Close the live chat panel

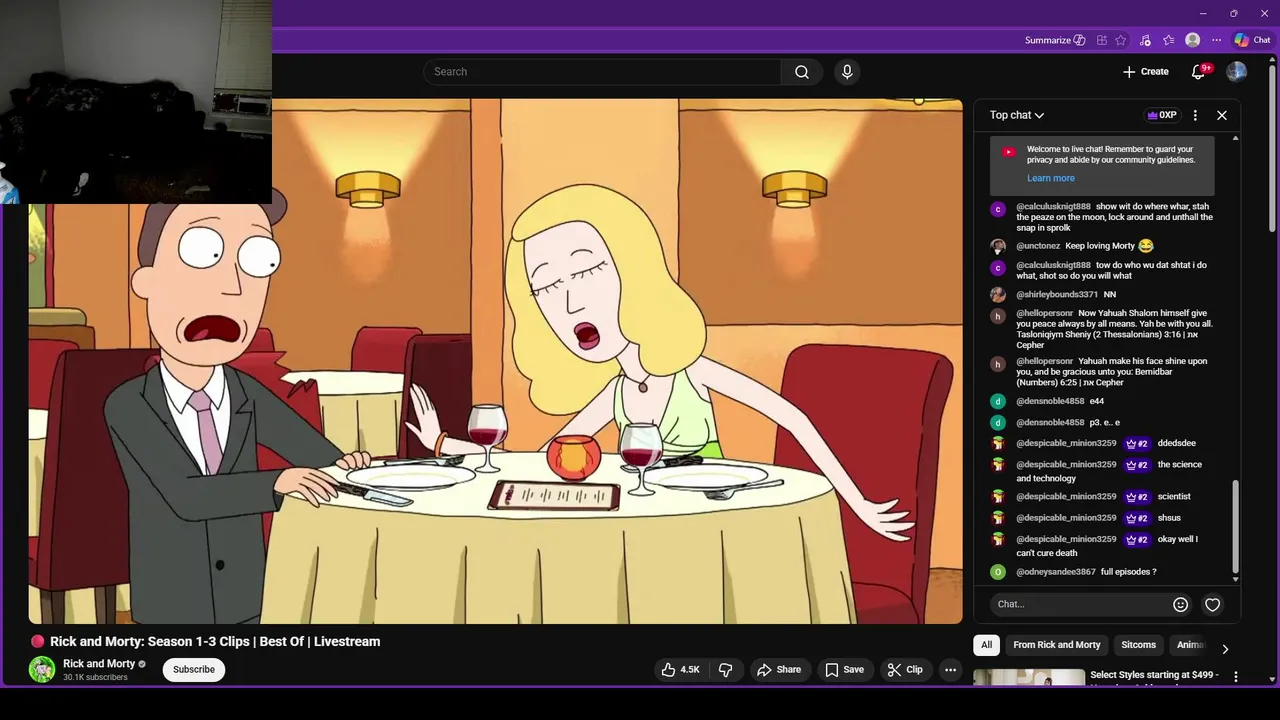pyautogui.click(x=1221, y=115)
